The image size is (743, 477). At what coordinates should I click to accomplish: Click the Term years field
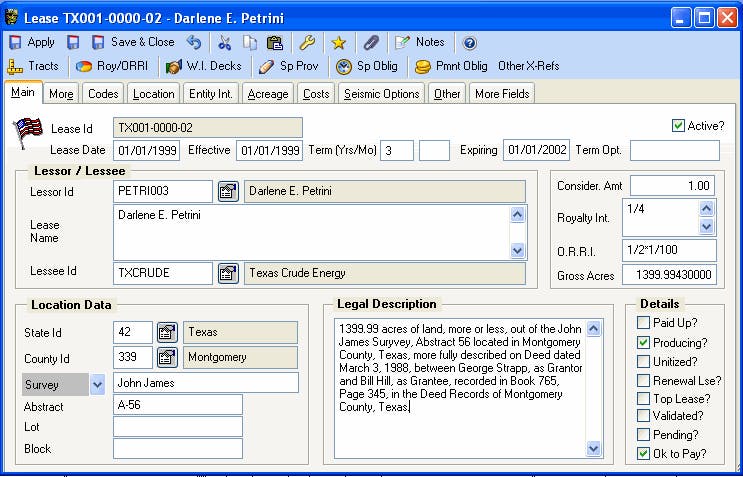point(397,151)
